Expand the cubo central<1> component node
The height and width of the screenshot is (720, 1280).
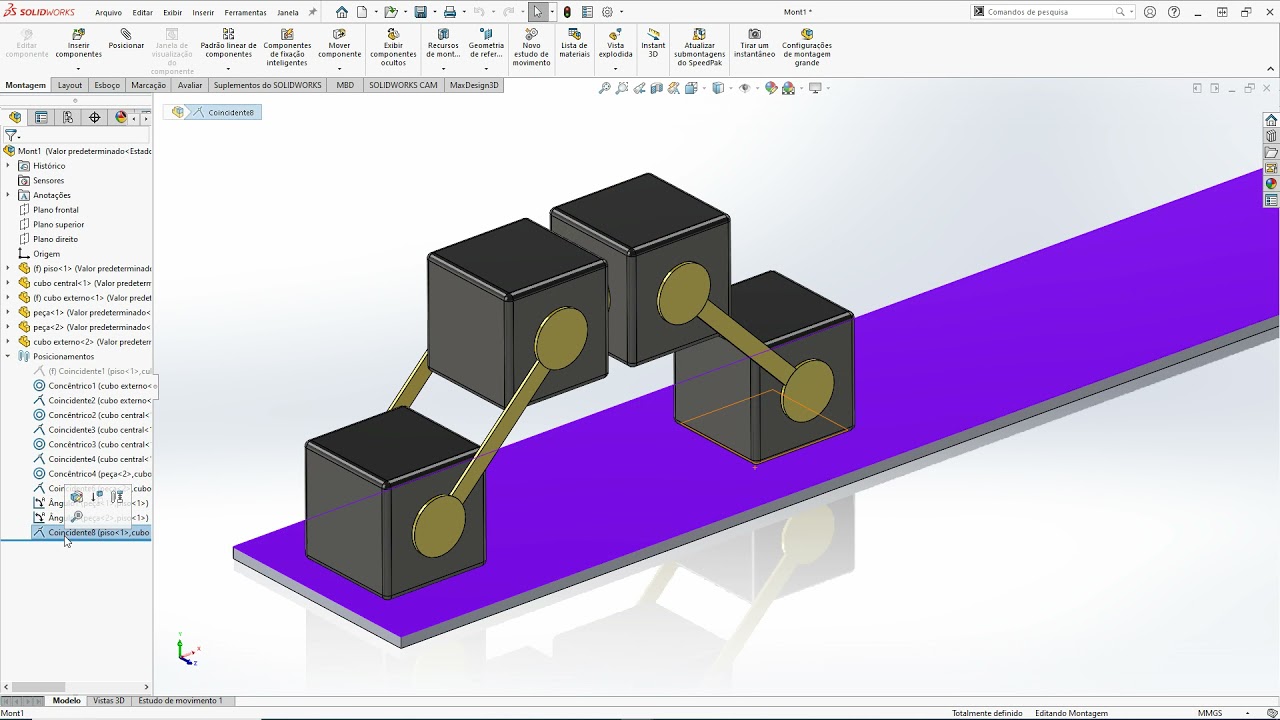coord(8,283)
